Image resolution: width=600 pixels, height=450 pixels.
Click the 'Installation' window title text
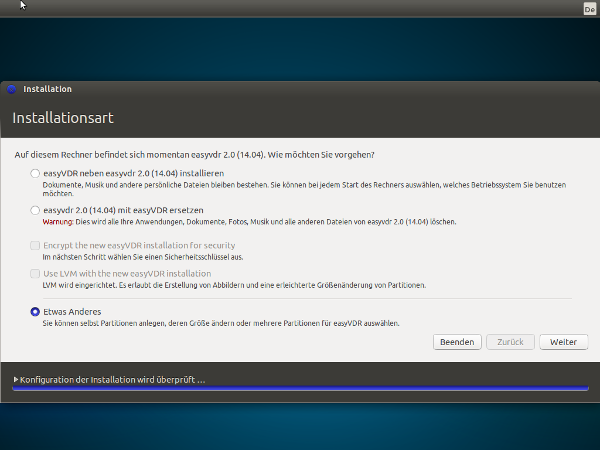click(x=47, y=89)
